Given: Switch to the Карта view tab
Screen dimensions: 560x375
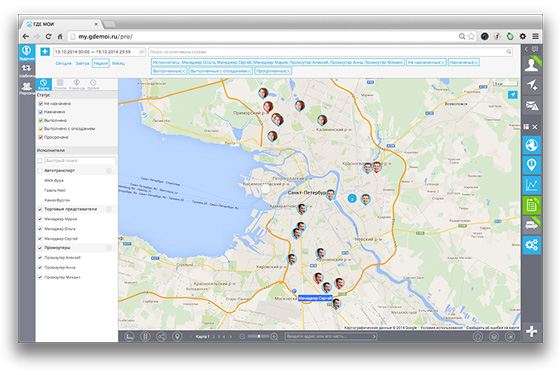Looking at the screenshot, I should [x=44, y=85].
